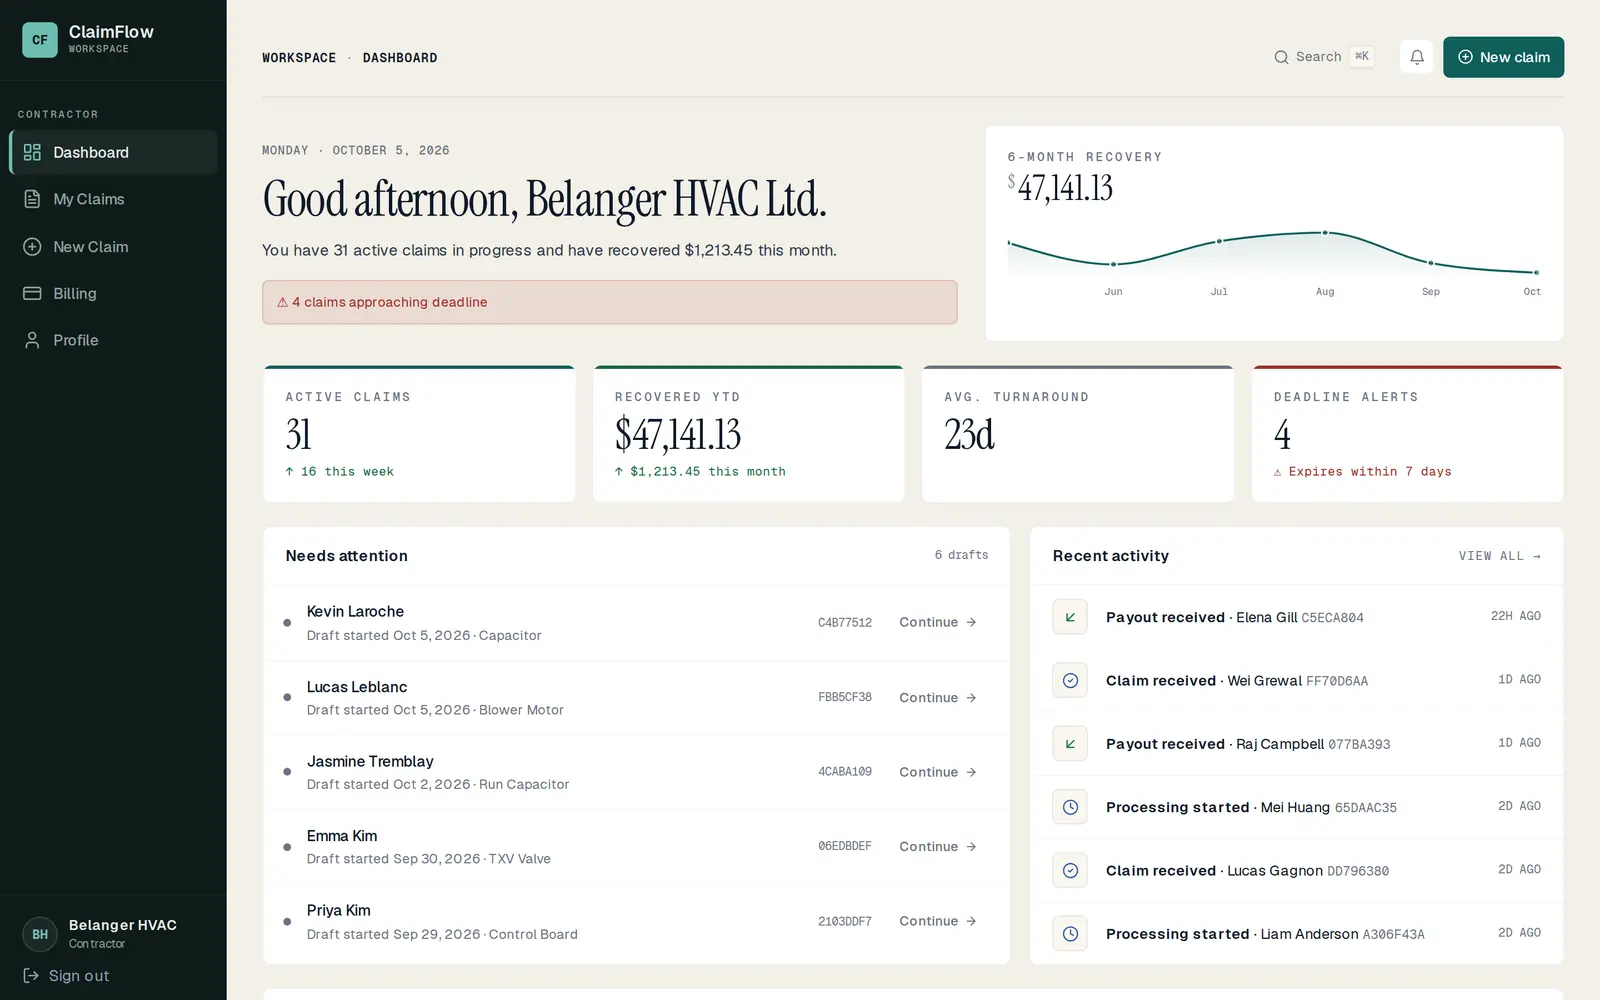Click Workspace breadcrumb
Viewport: 1600px width, 1000px height.
click(x=299, y=58)
